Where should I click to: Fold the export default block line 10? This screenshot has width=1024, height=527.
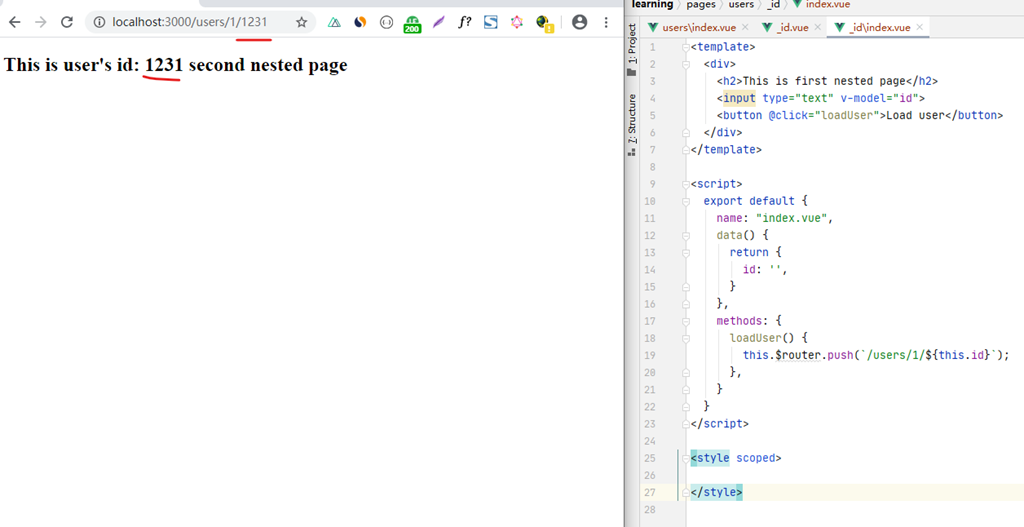[686, 201]
